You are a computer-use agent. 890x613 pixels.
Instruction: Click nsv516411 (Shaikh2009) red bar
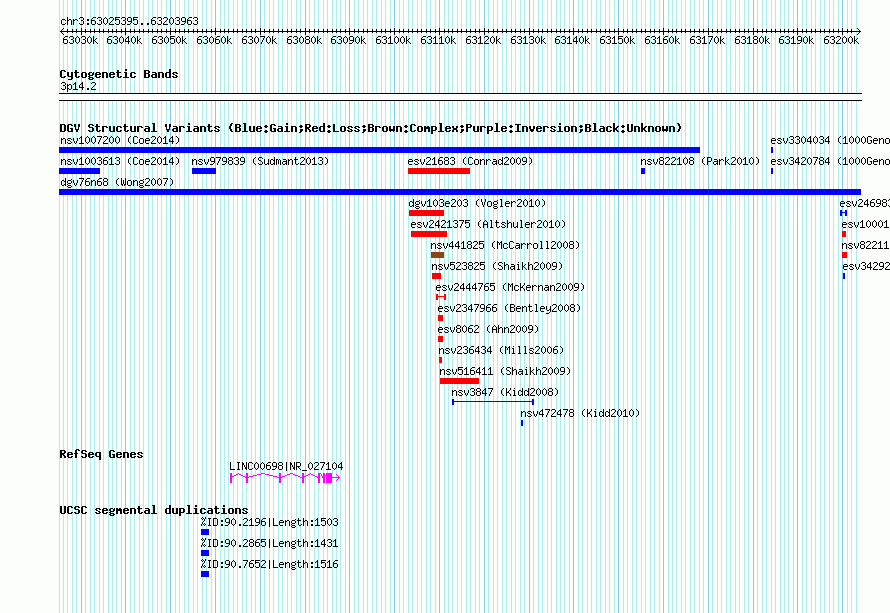[459, 381]
